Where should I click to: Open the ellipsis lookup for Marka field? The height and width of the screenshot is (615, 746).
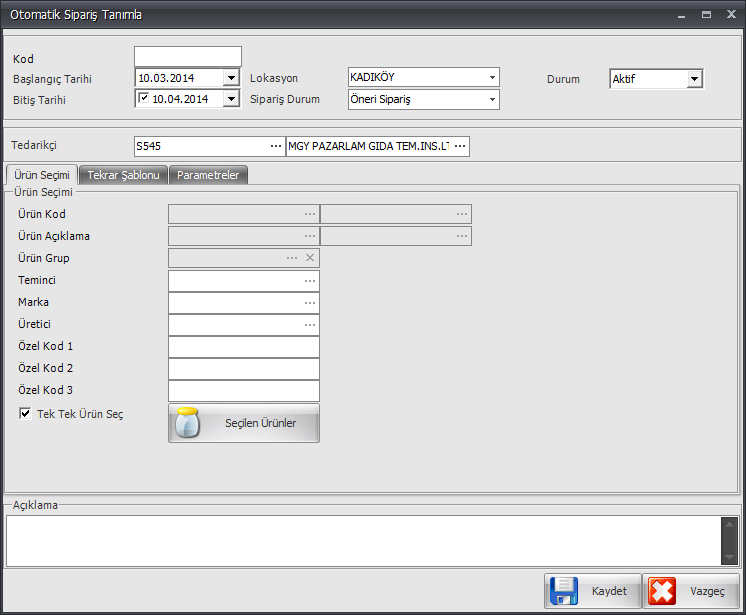[x=310, y=303]
